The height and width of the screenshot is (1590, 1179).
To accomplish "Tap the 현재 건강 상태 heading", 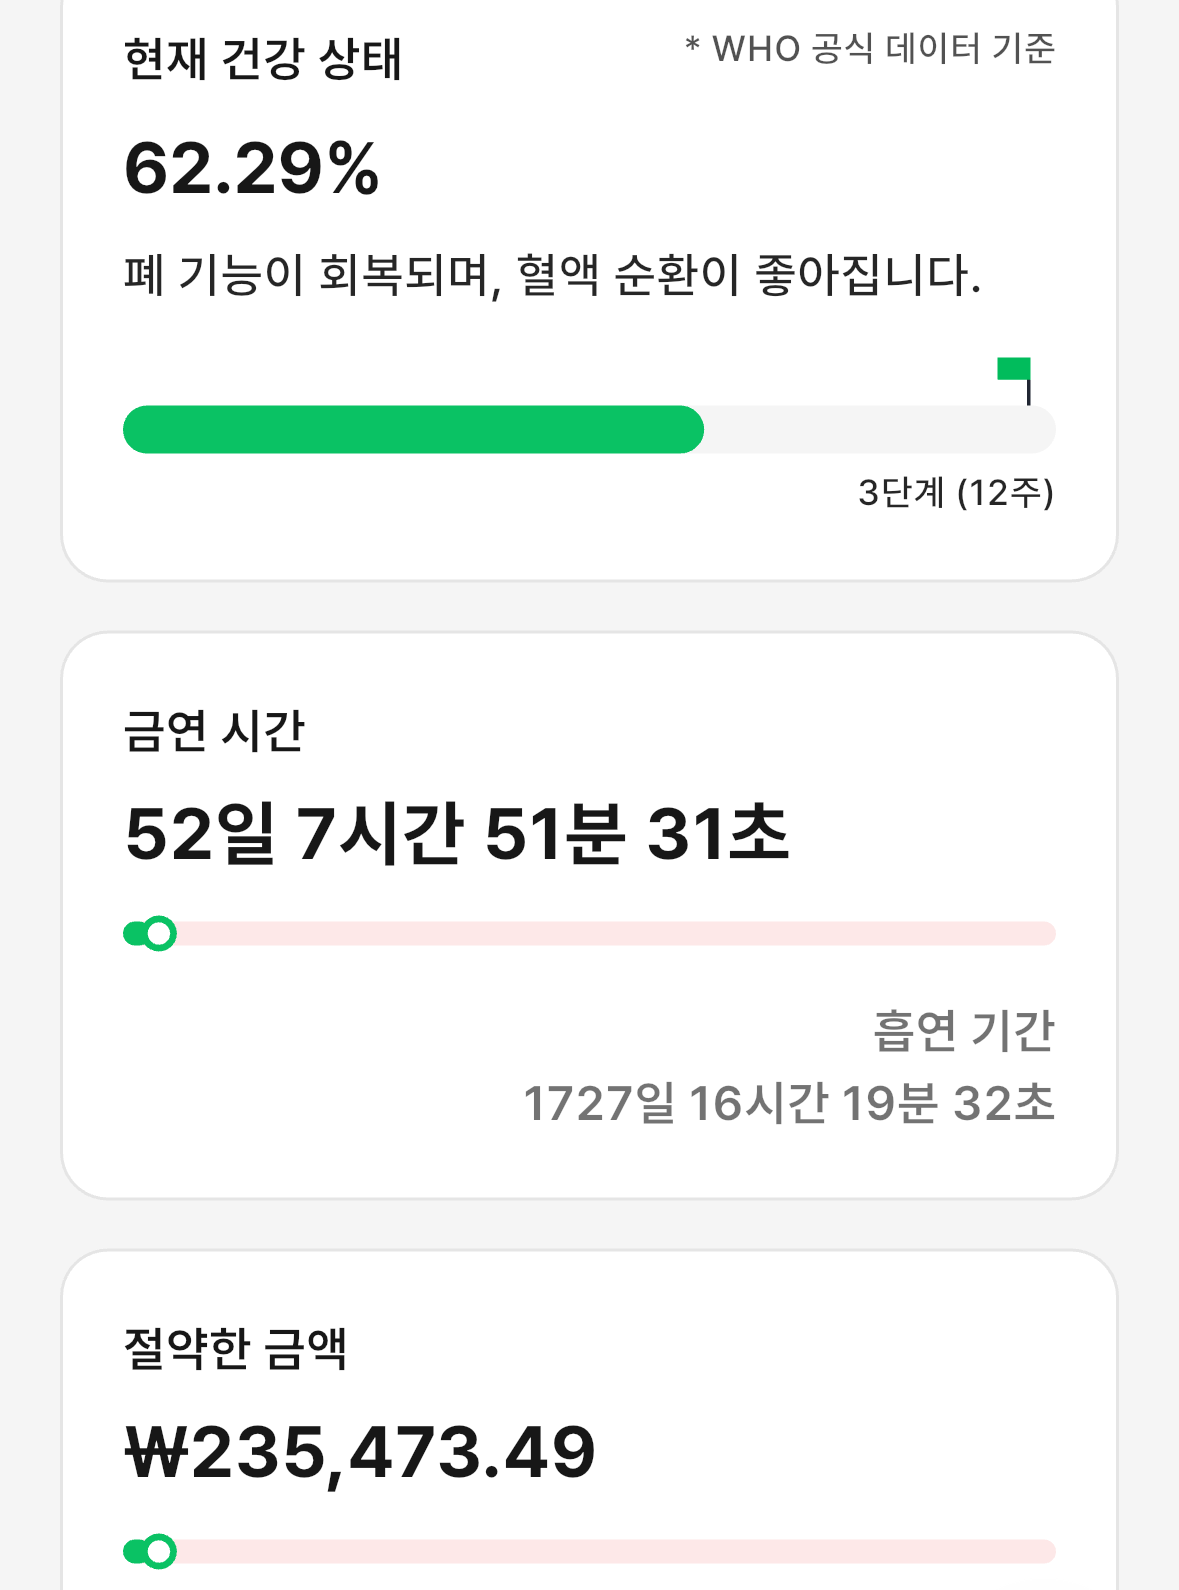I will pyautogui.click(x=262, y=59).
